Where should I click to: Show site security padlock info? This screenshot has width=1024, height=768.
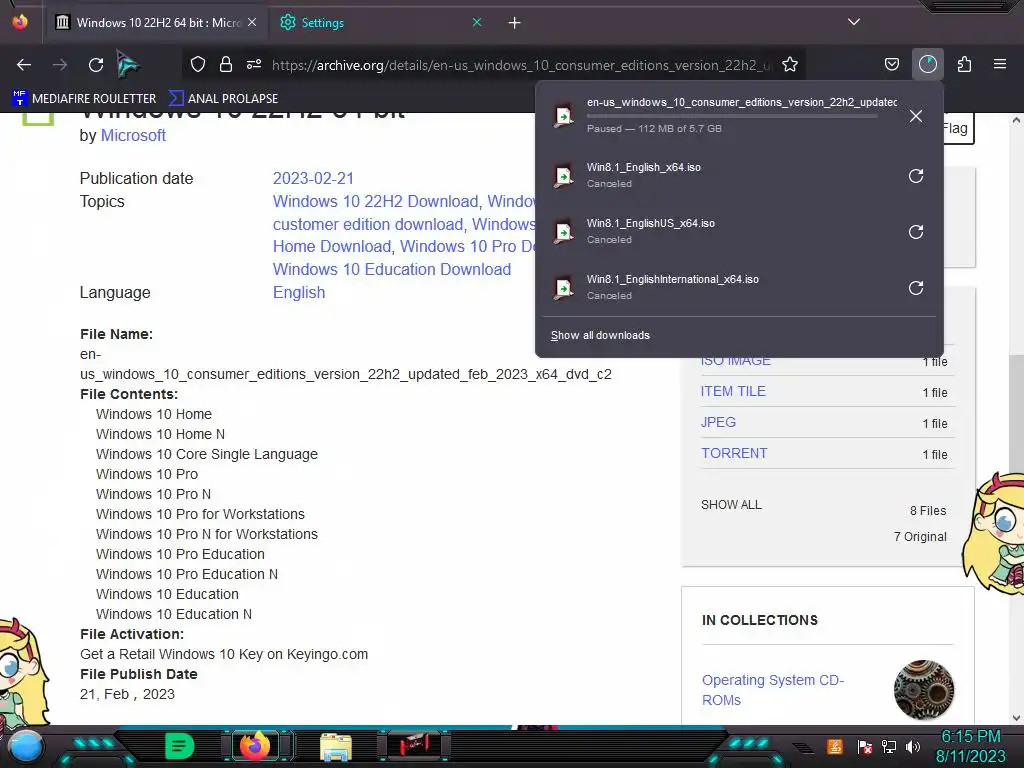[226, 64]
